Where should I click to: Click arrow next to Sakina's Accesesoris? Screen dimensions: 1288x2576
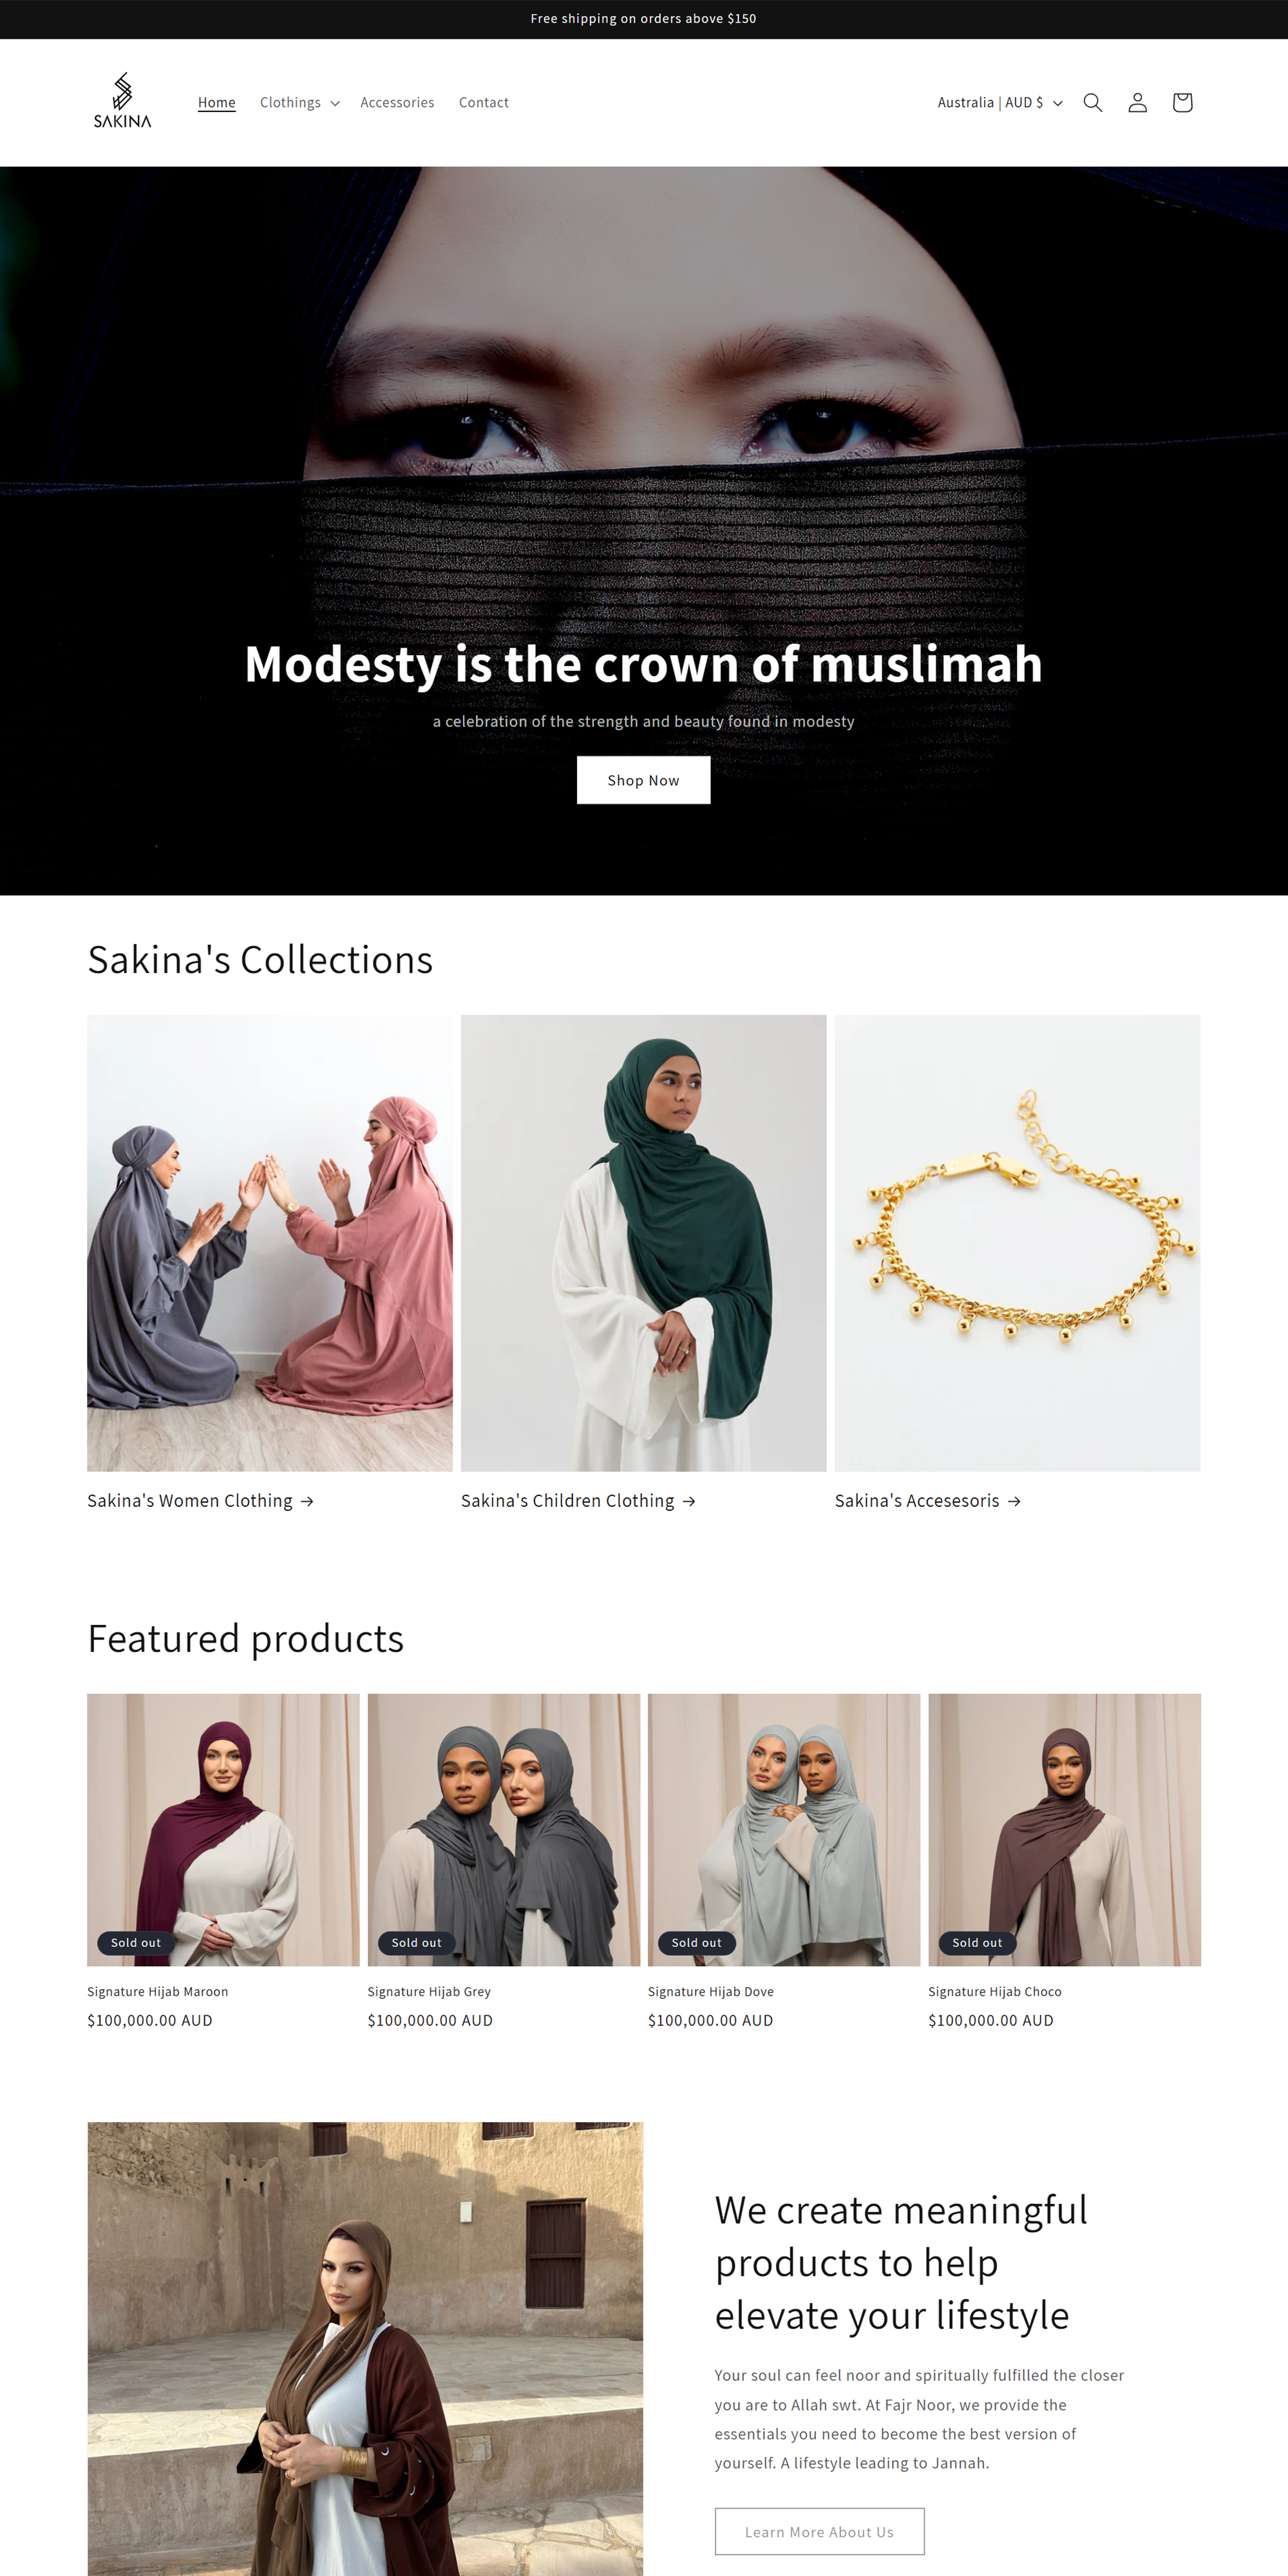(1014, 1501)
